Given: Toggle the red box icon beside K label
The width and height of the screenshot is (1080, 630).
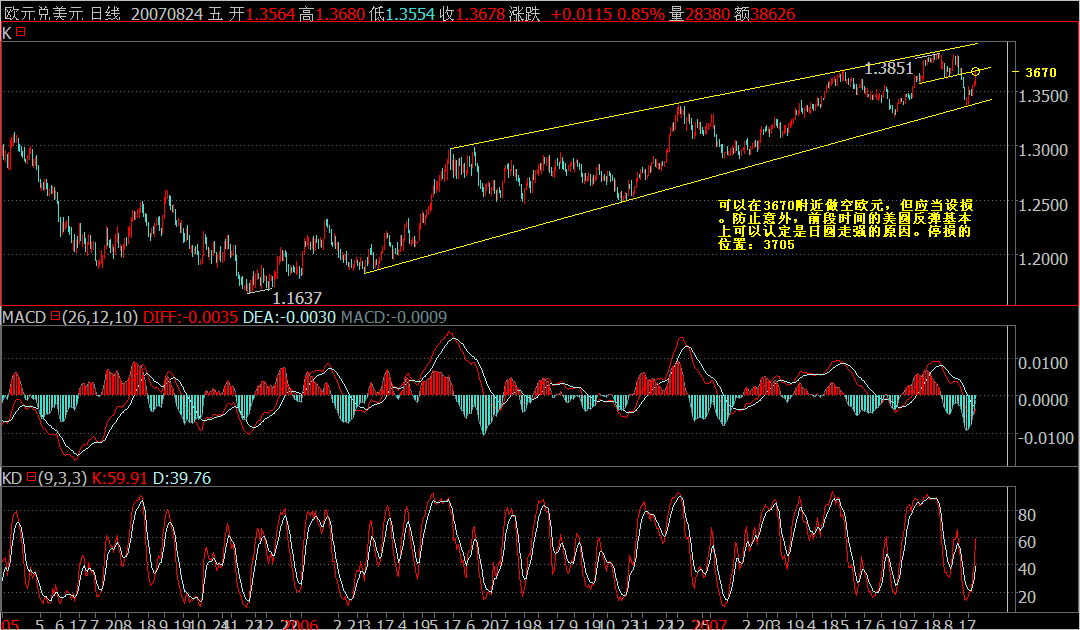Looking at the screenshot, I should click(x=21, y=32).
